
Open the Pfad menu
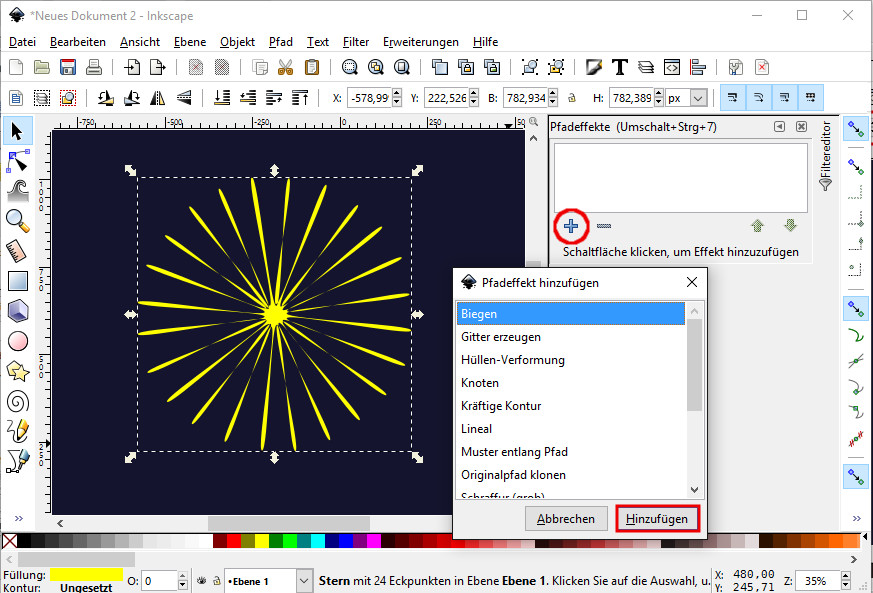pyautogui.click(x=280, y=42)
